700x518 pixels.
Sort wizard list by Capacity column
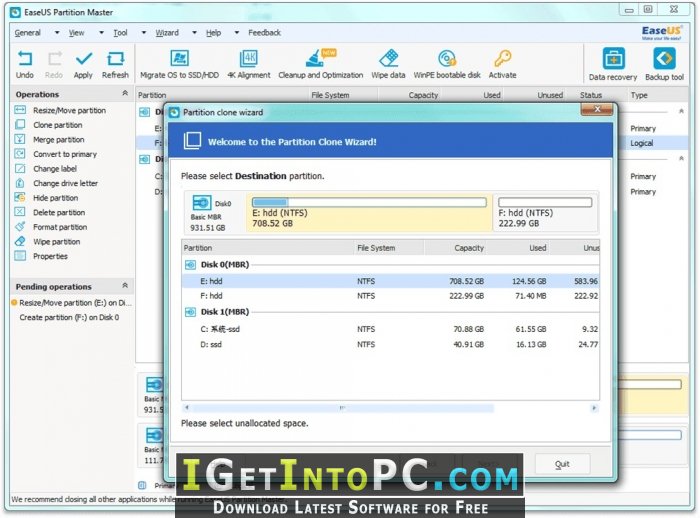tap(455, 248)
